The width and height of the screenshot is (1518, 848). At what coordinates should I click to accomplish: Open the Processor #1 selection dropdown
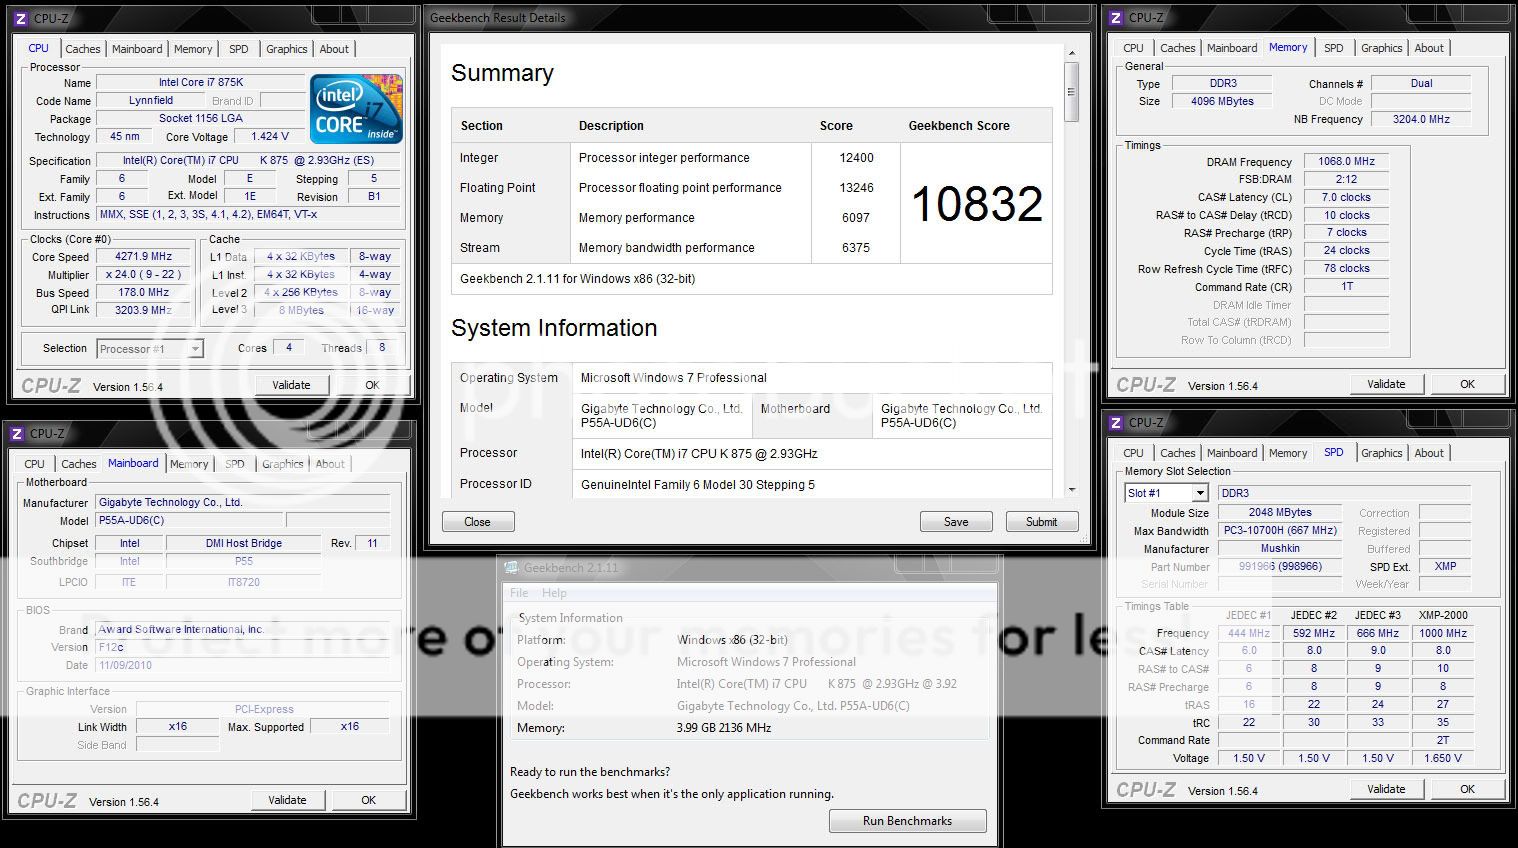[150, 349]
